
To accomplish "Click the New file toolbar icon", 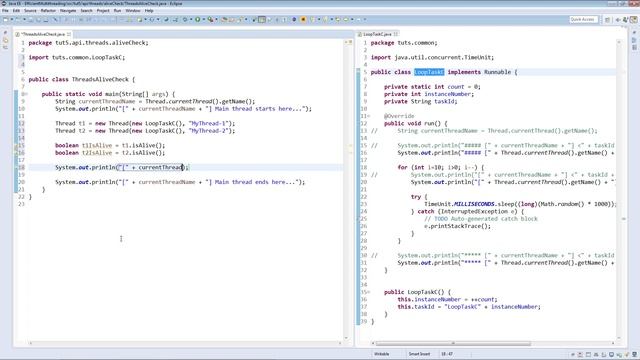I will pos(5,19).
